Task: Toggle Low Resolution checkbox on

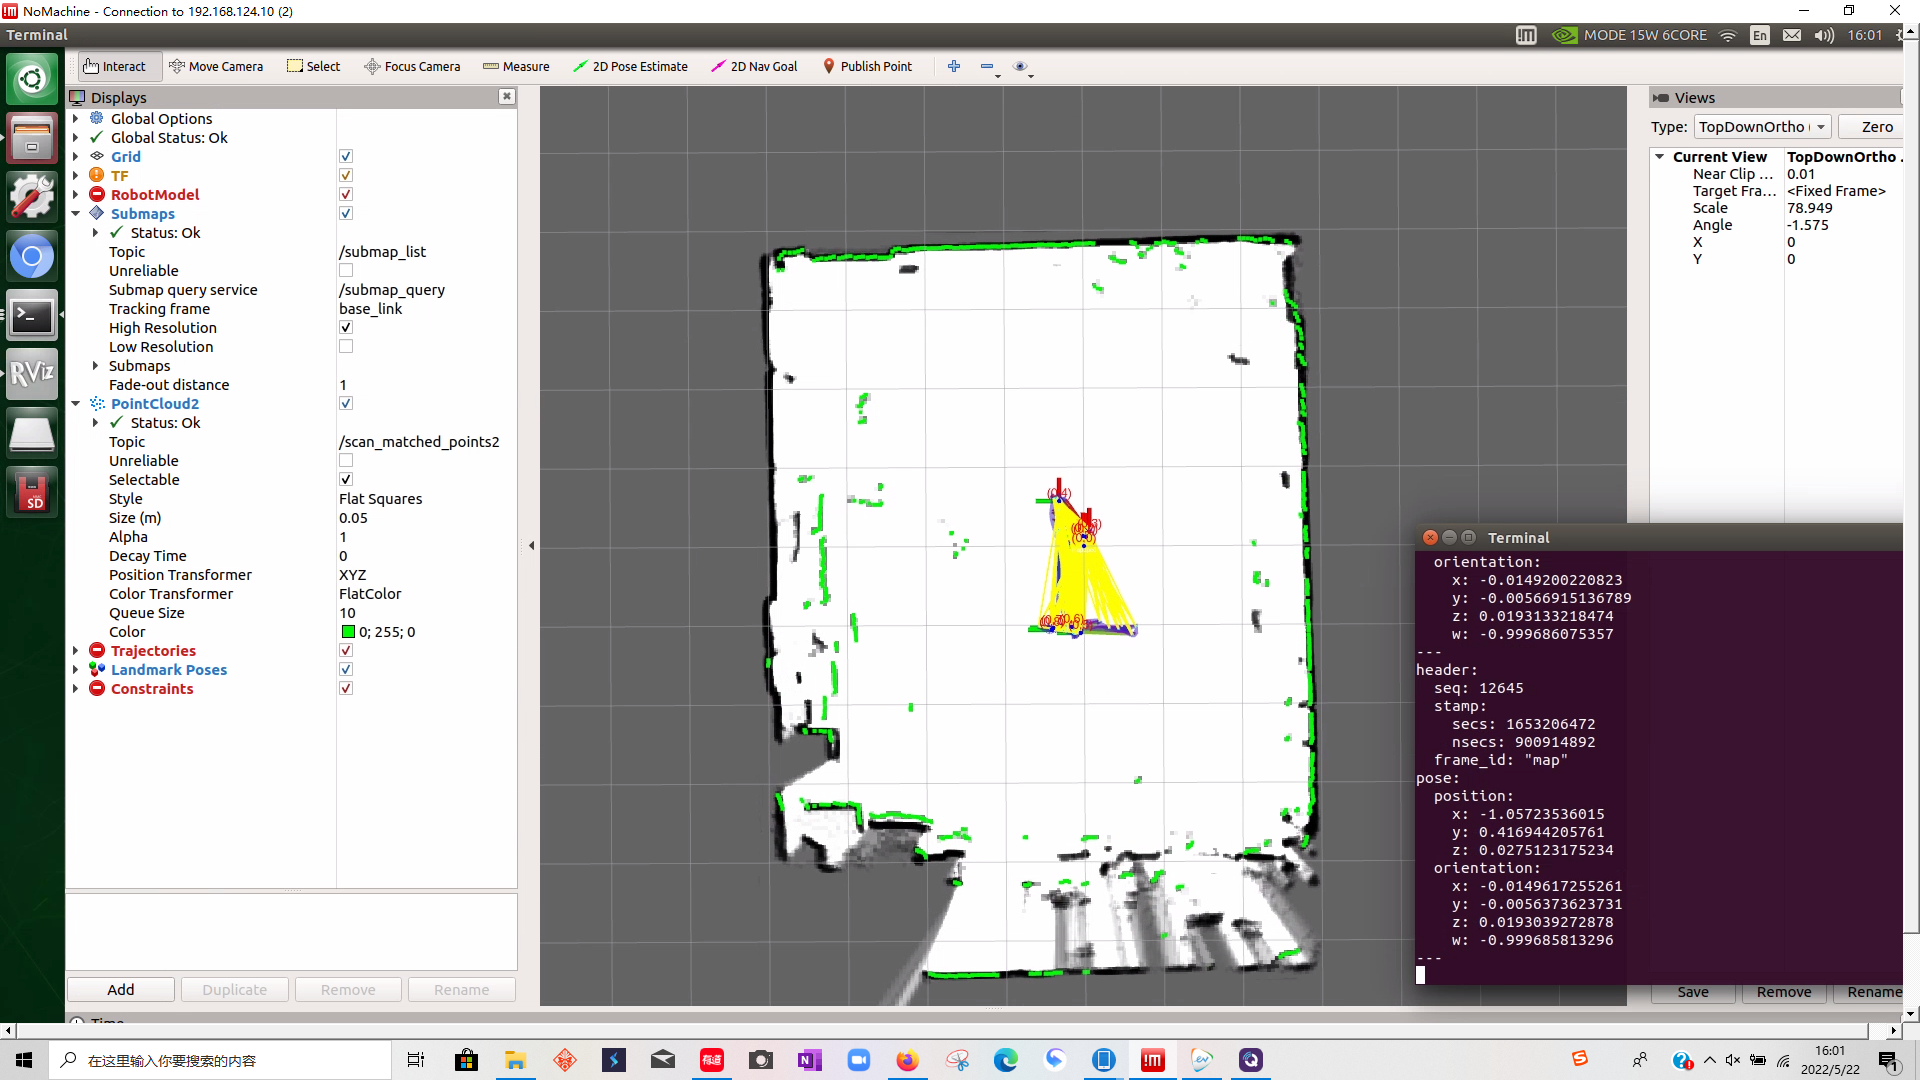Action: click(x=347, y=347)
